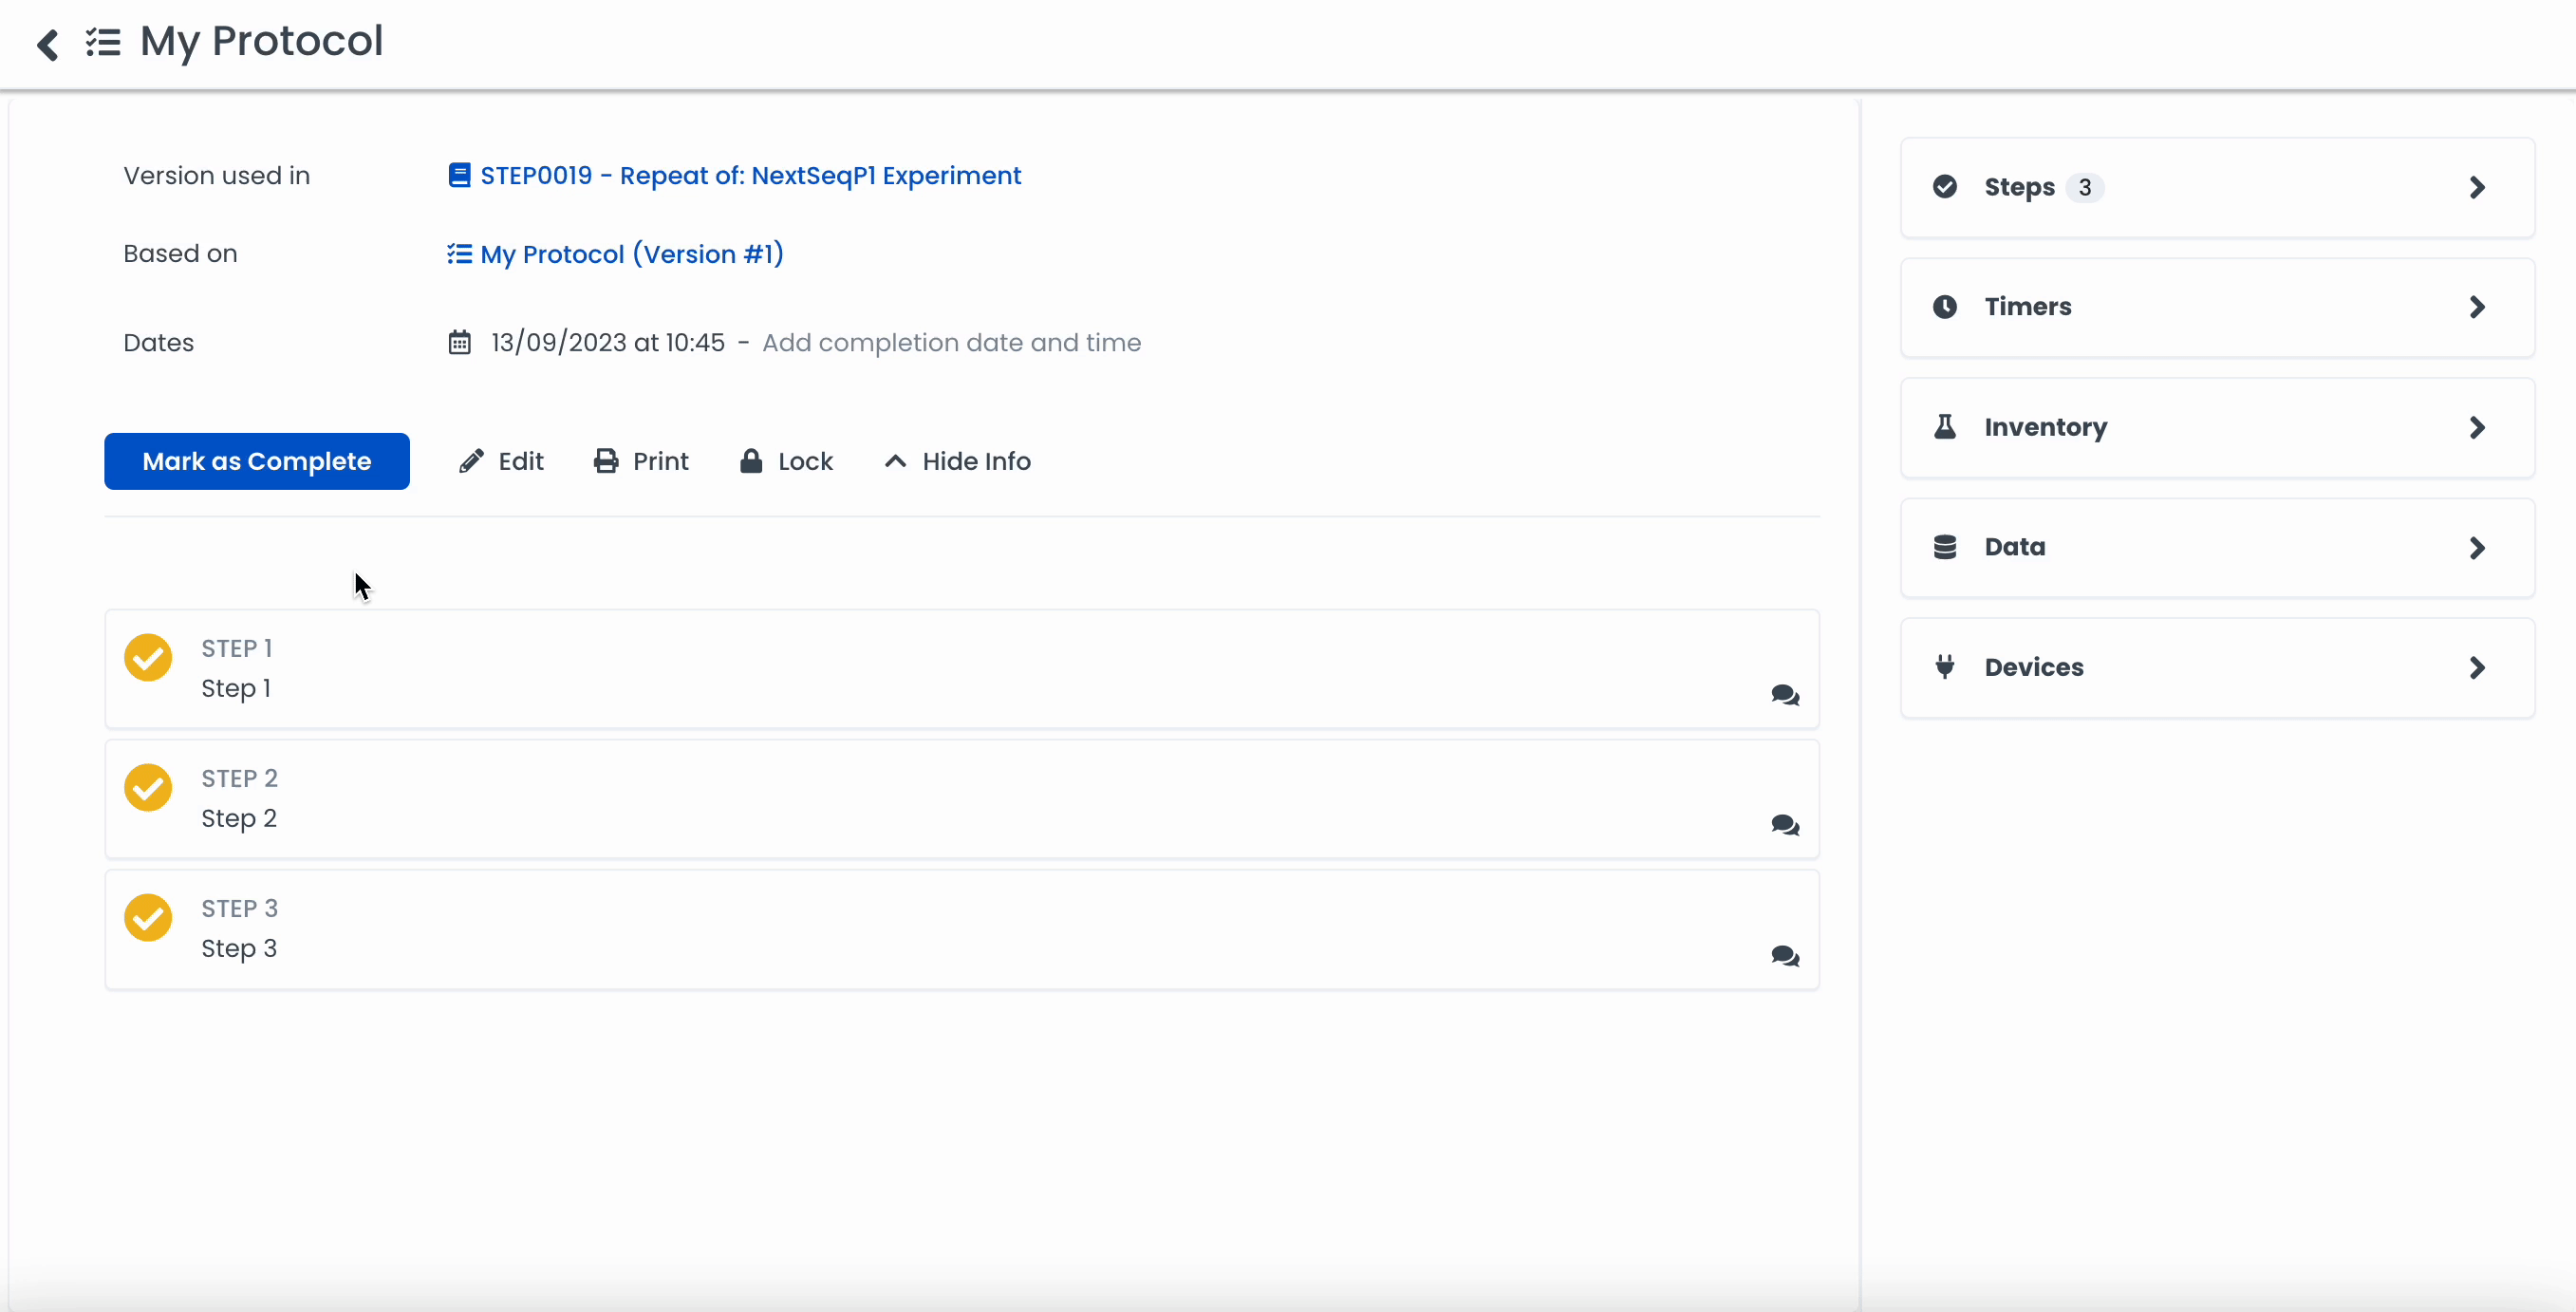Screen dimensions: 2576x1312
Task: Expand the Inventory panel
Action: [x=2216, y=428]
